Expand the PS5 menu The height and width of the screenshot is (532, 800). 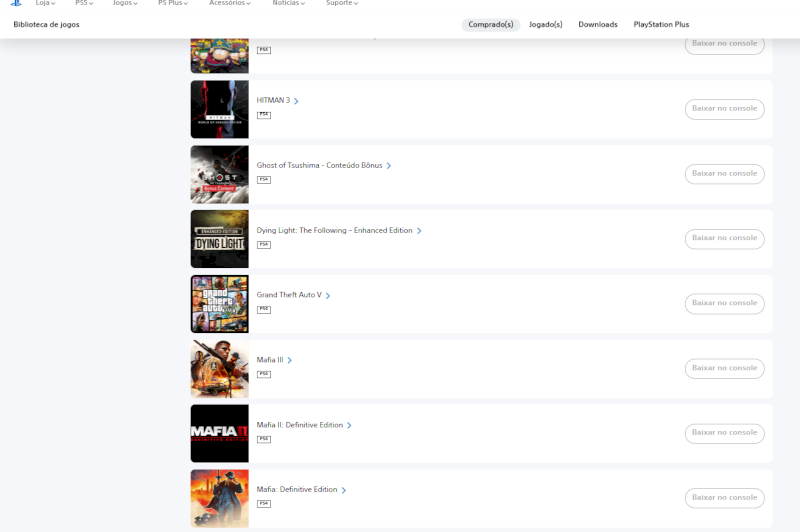click(84, 3)
